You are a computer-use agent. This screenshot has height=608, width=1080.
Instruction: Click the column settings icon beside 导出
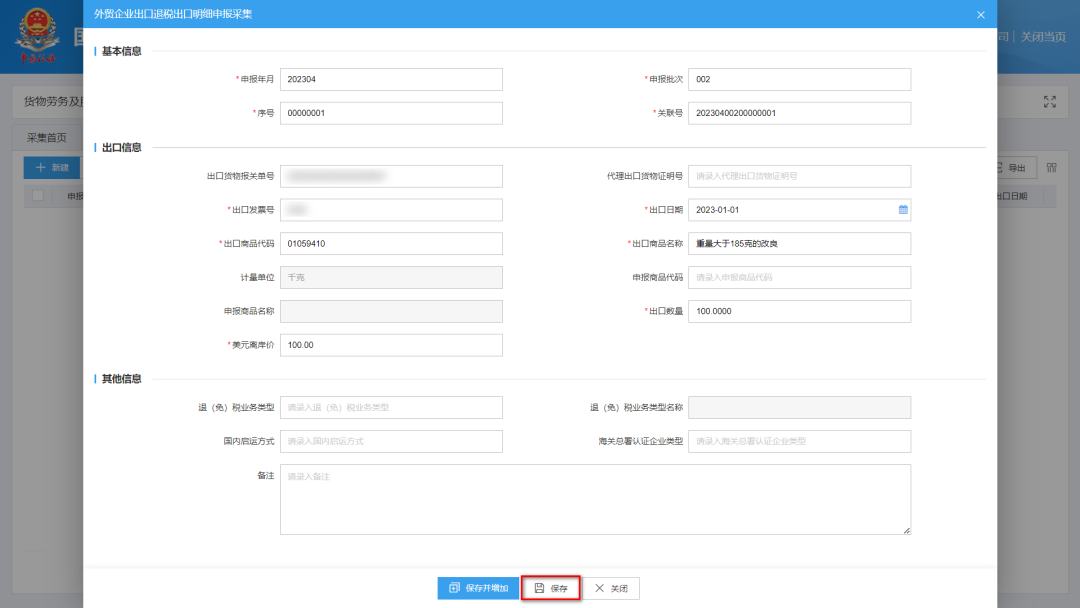click(1051, 168)
